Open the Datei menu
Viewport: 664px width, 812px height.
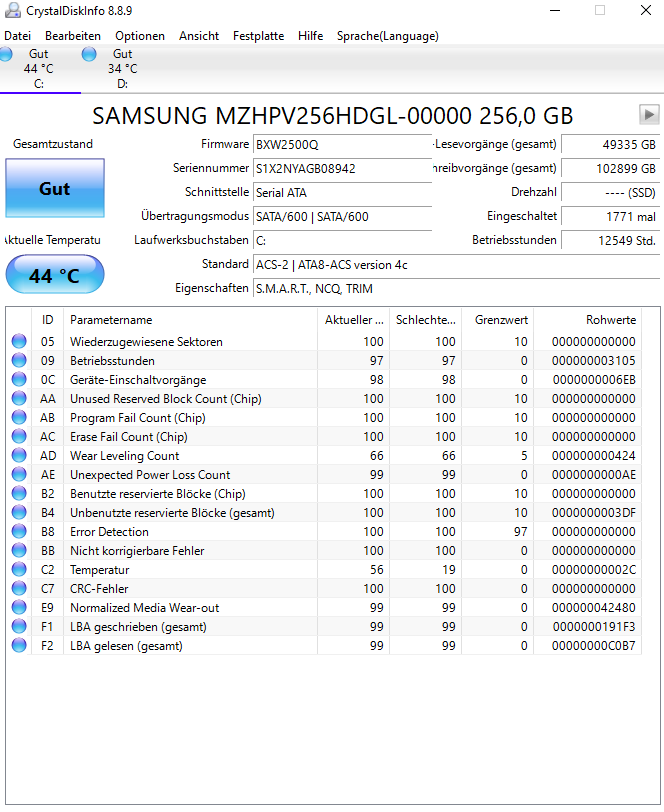click(x=18, y=36)
